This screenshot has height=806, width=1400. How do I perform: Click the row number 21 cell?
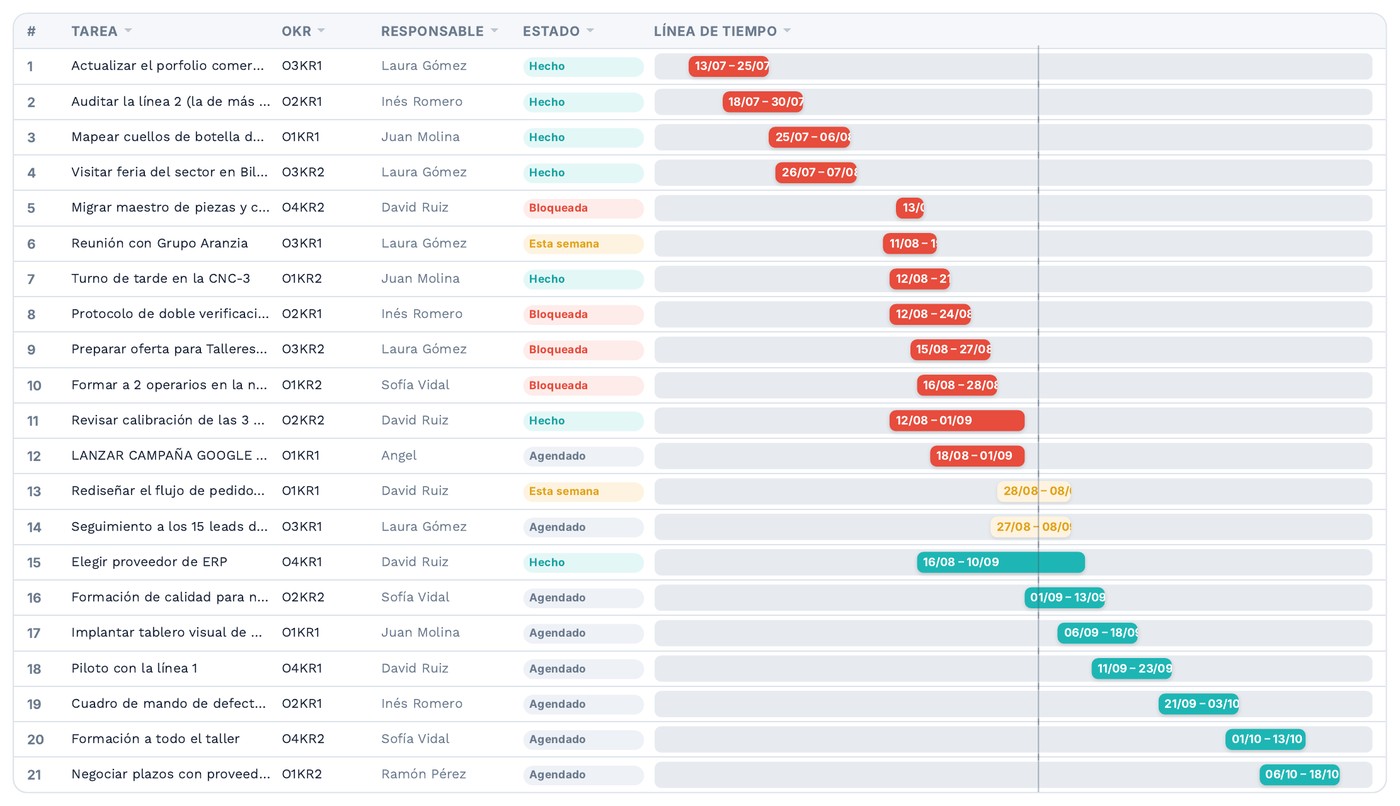click(x=35, y=774)
